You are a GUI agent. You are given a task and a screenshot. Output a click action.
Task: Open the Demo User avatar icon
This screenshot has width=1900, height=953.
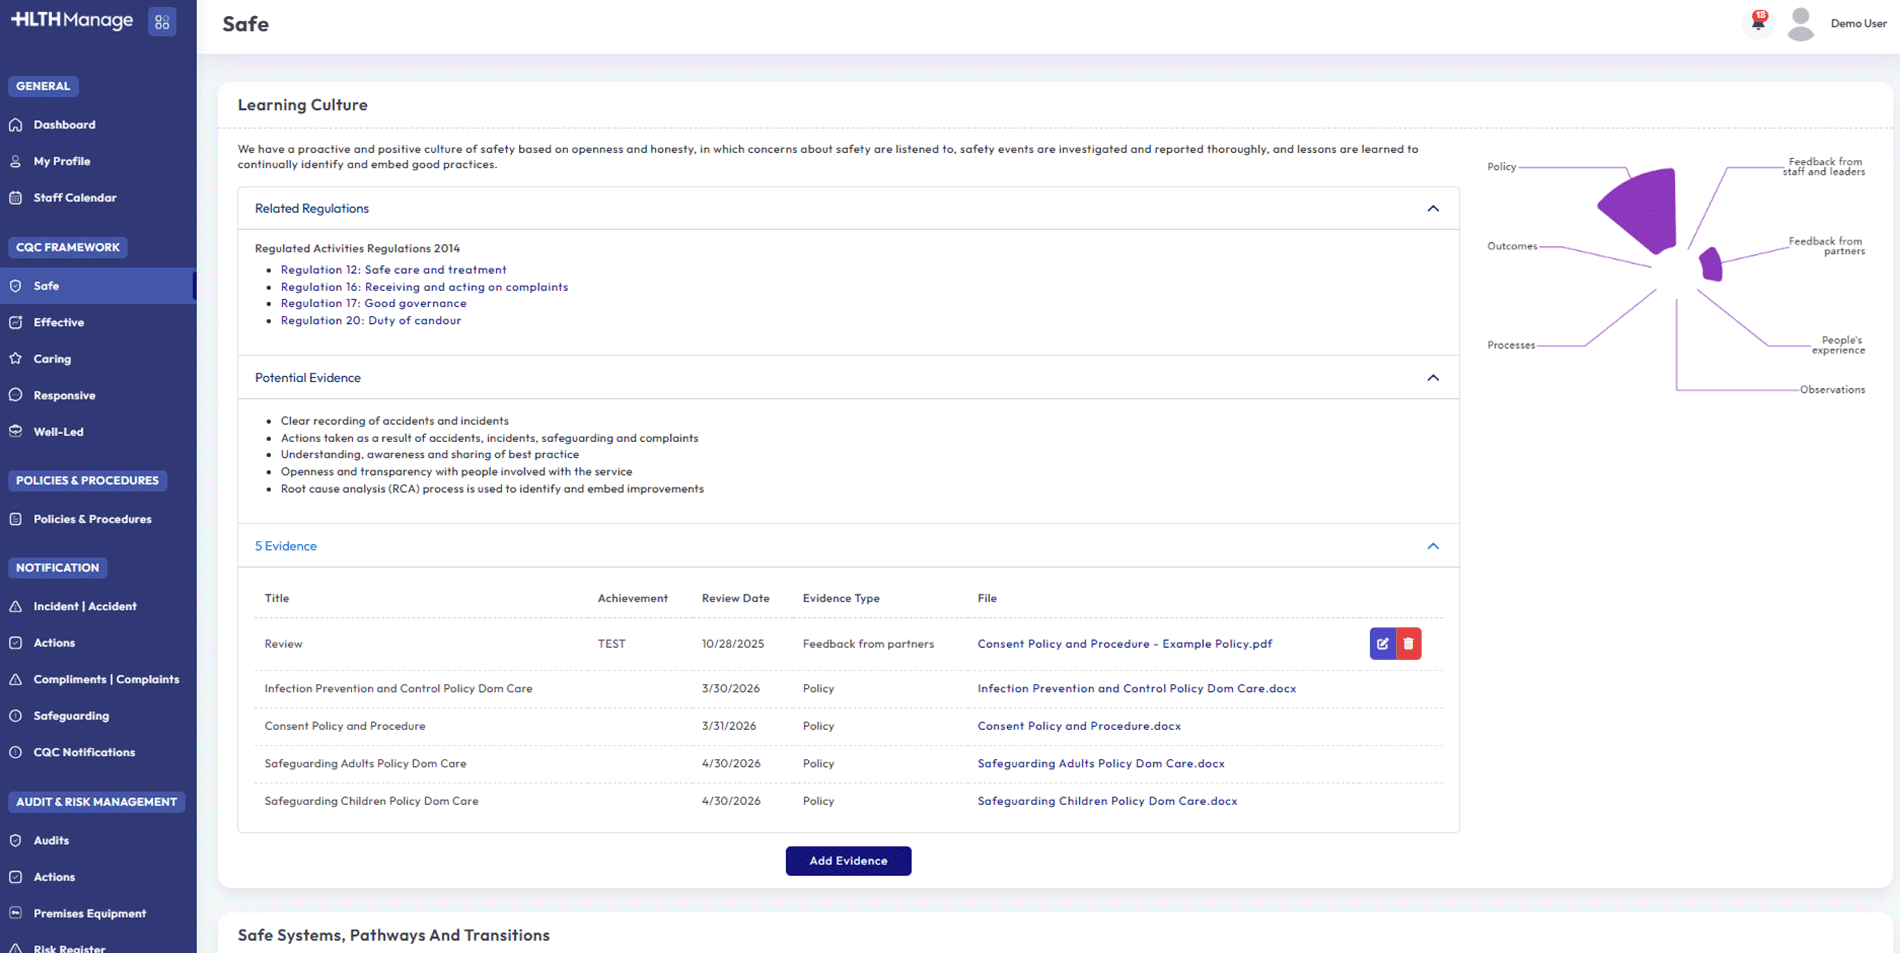1800,24
